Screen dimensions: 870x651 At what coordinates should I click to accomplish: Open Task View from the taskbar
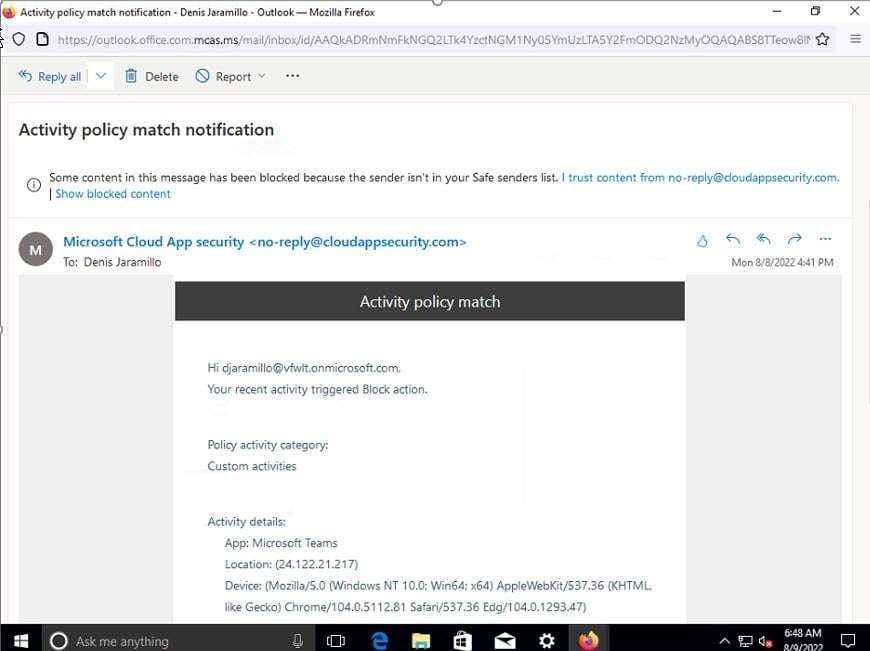click(336, 641)
